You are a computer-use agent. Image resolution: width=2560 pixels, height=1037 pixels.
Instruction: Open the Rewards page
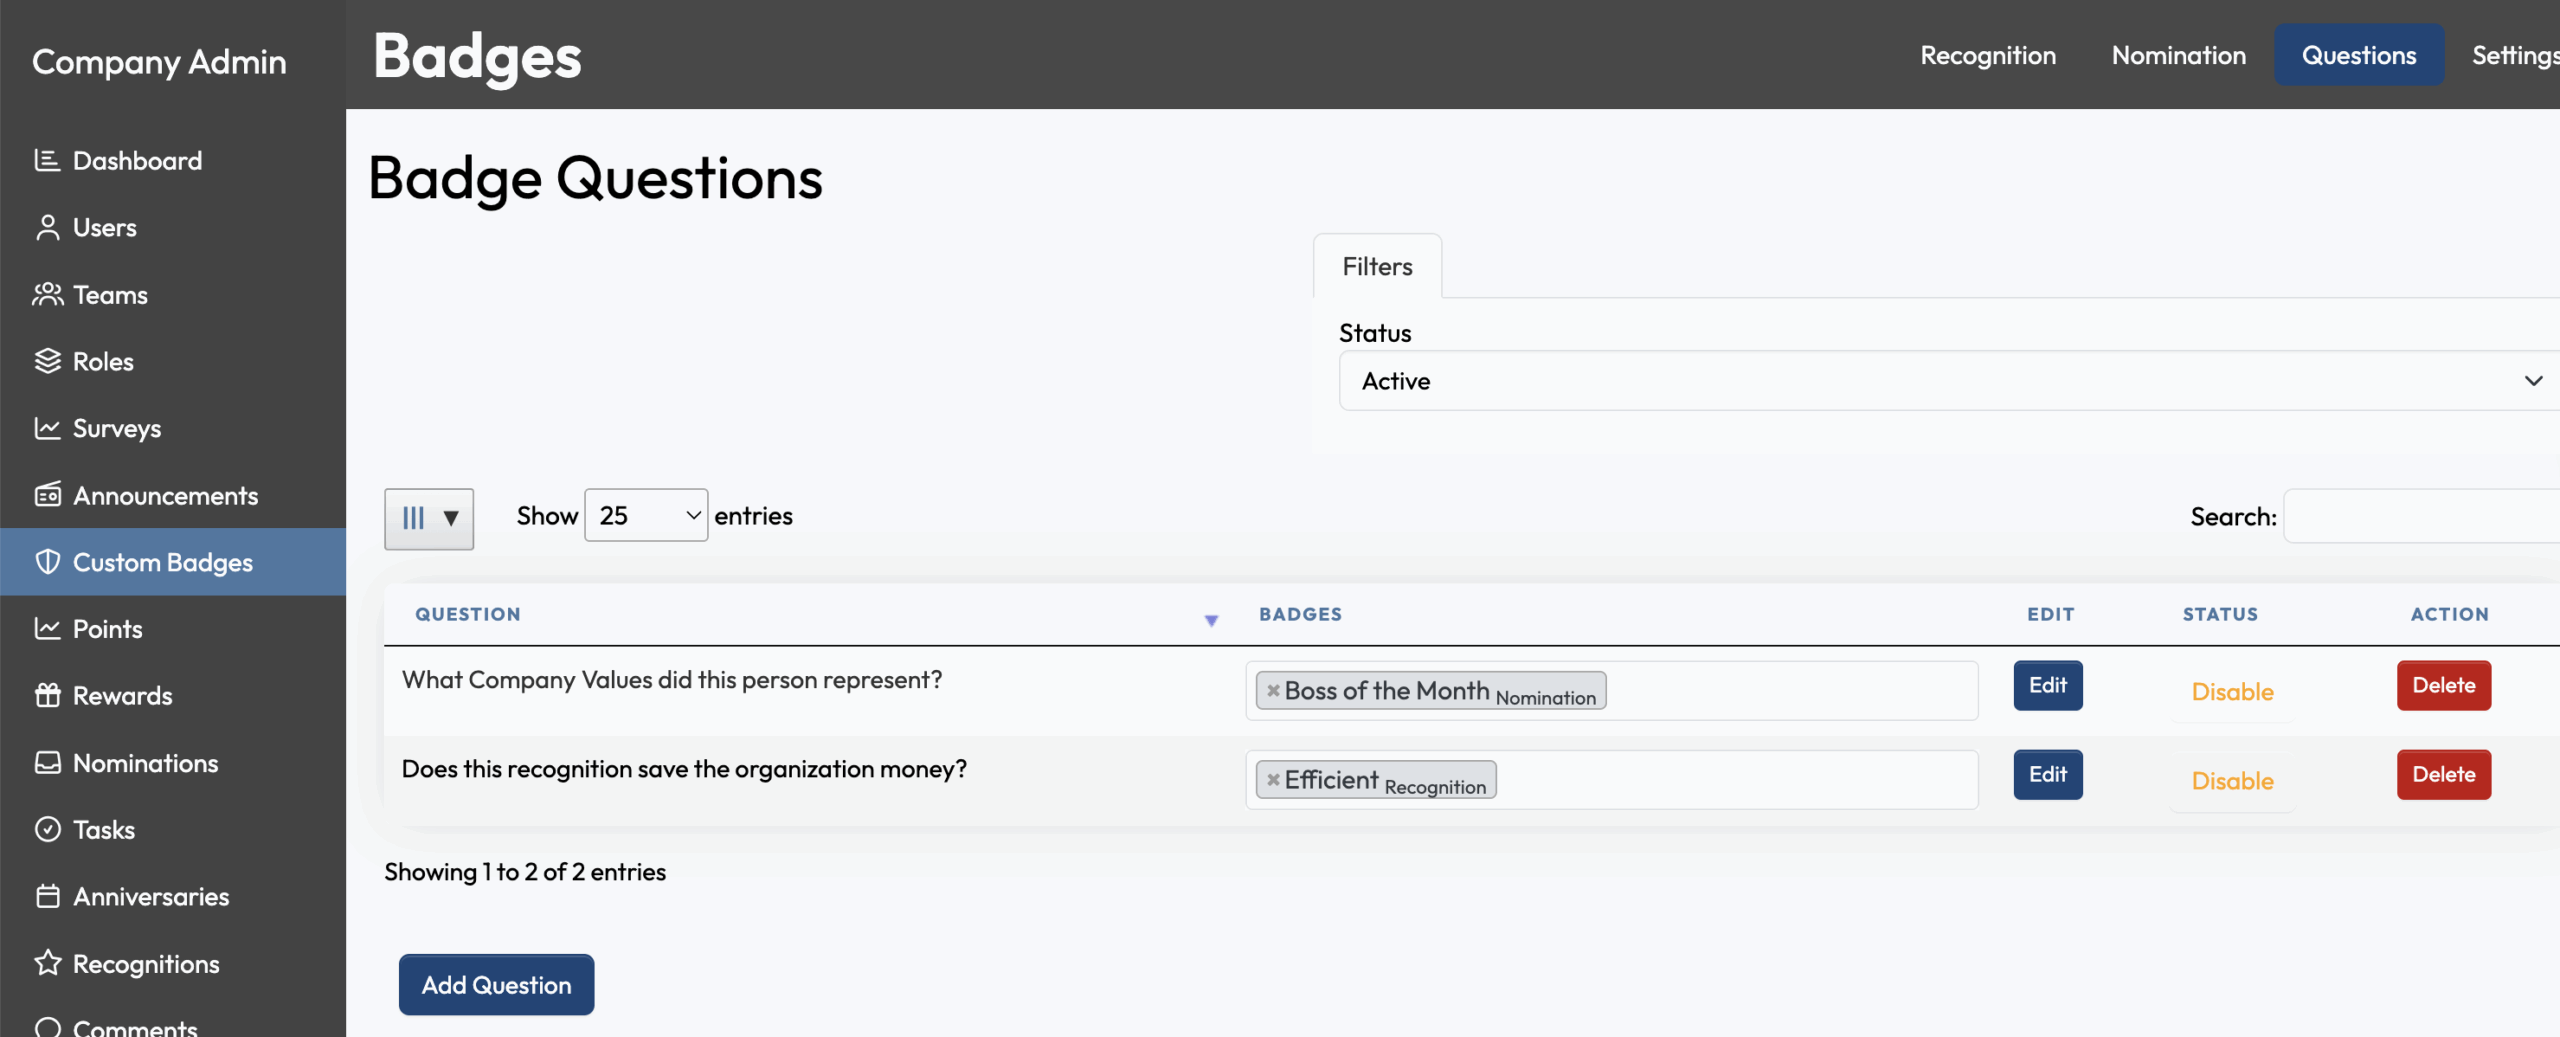123,695
